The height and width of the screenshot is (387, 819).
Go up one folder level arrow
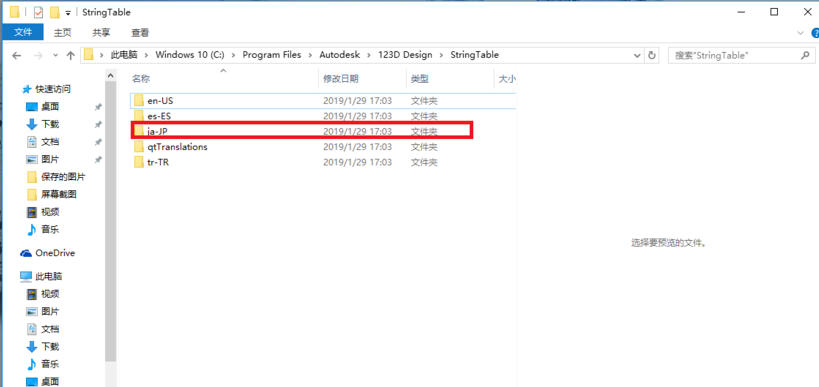coord(71,55)
